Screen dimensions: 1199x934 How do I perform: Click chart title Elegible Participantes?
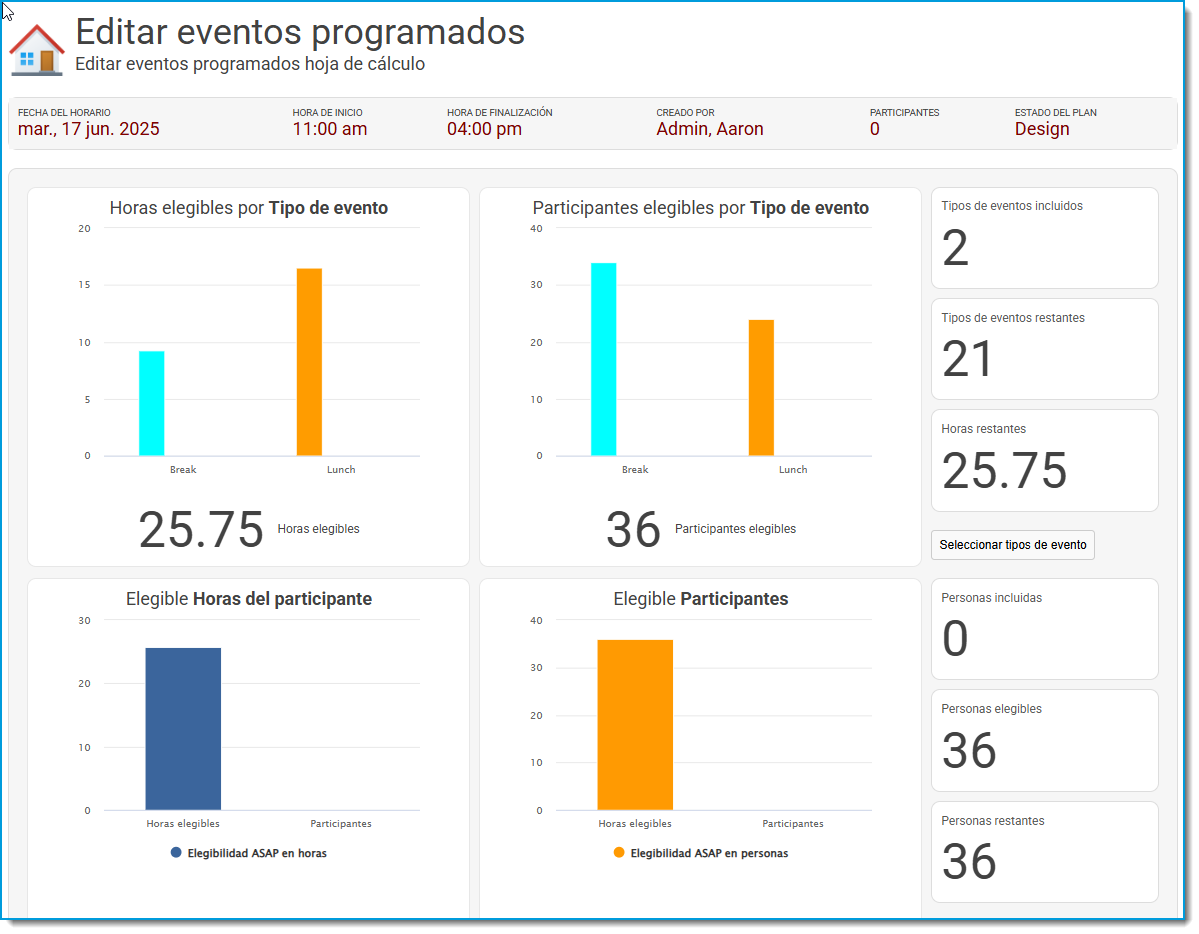[700, 599]
